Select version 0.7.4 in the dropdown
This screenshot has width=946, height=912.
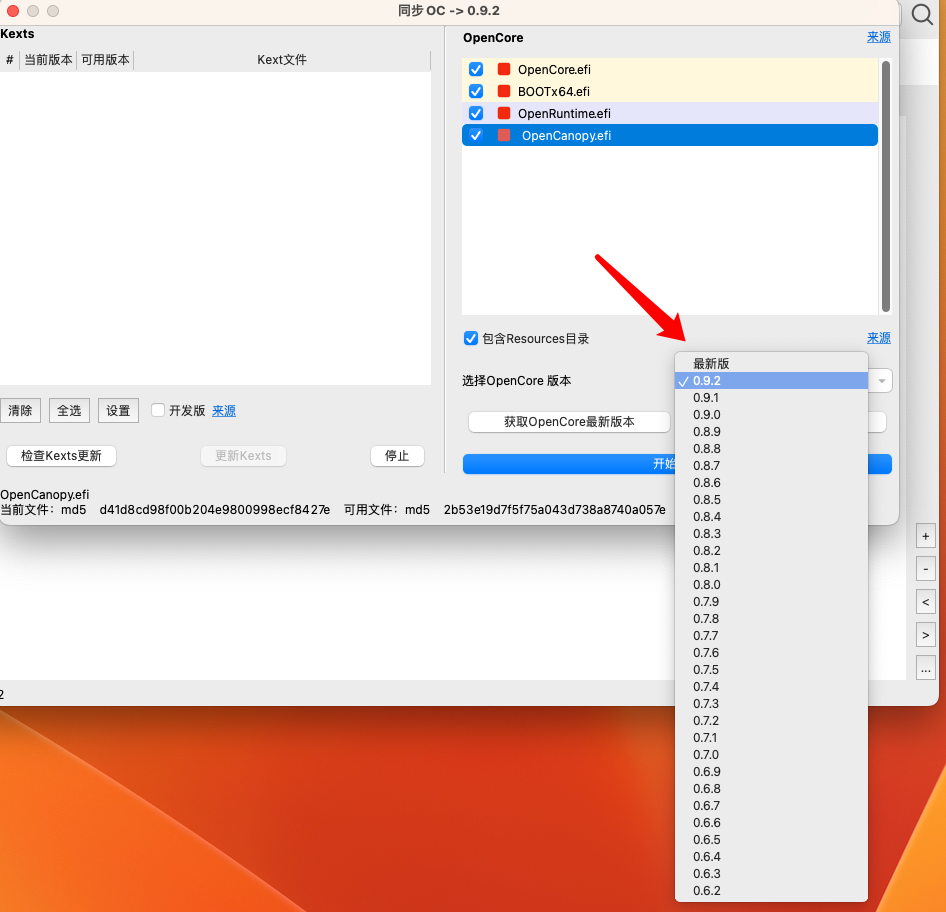[x=771, y=686]
